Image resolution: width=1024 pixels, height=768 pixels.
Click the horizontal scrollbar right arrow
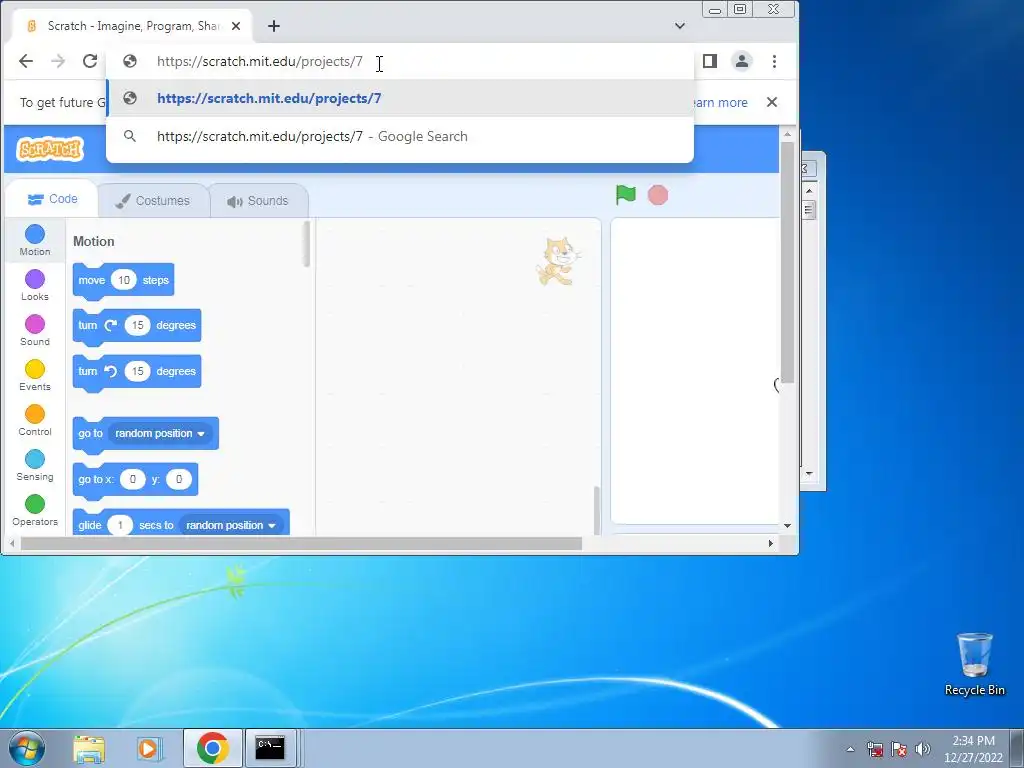(771, 543)
